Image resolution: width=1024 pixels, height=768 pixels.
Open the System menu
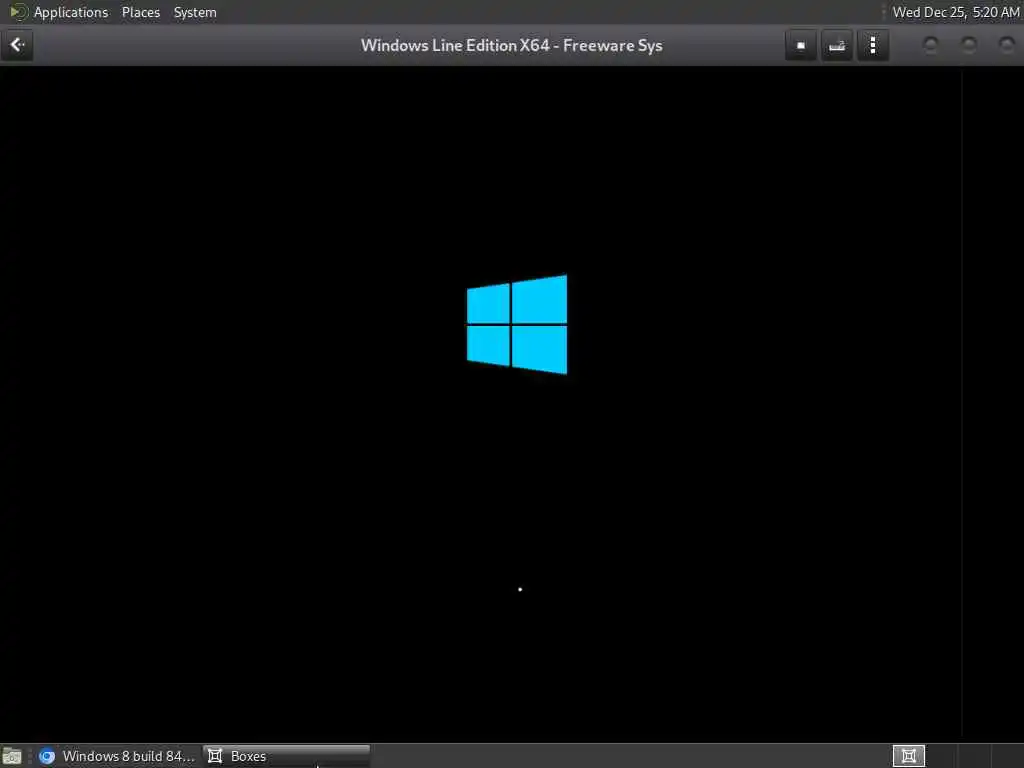coord(195,12)
